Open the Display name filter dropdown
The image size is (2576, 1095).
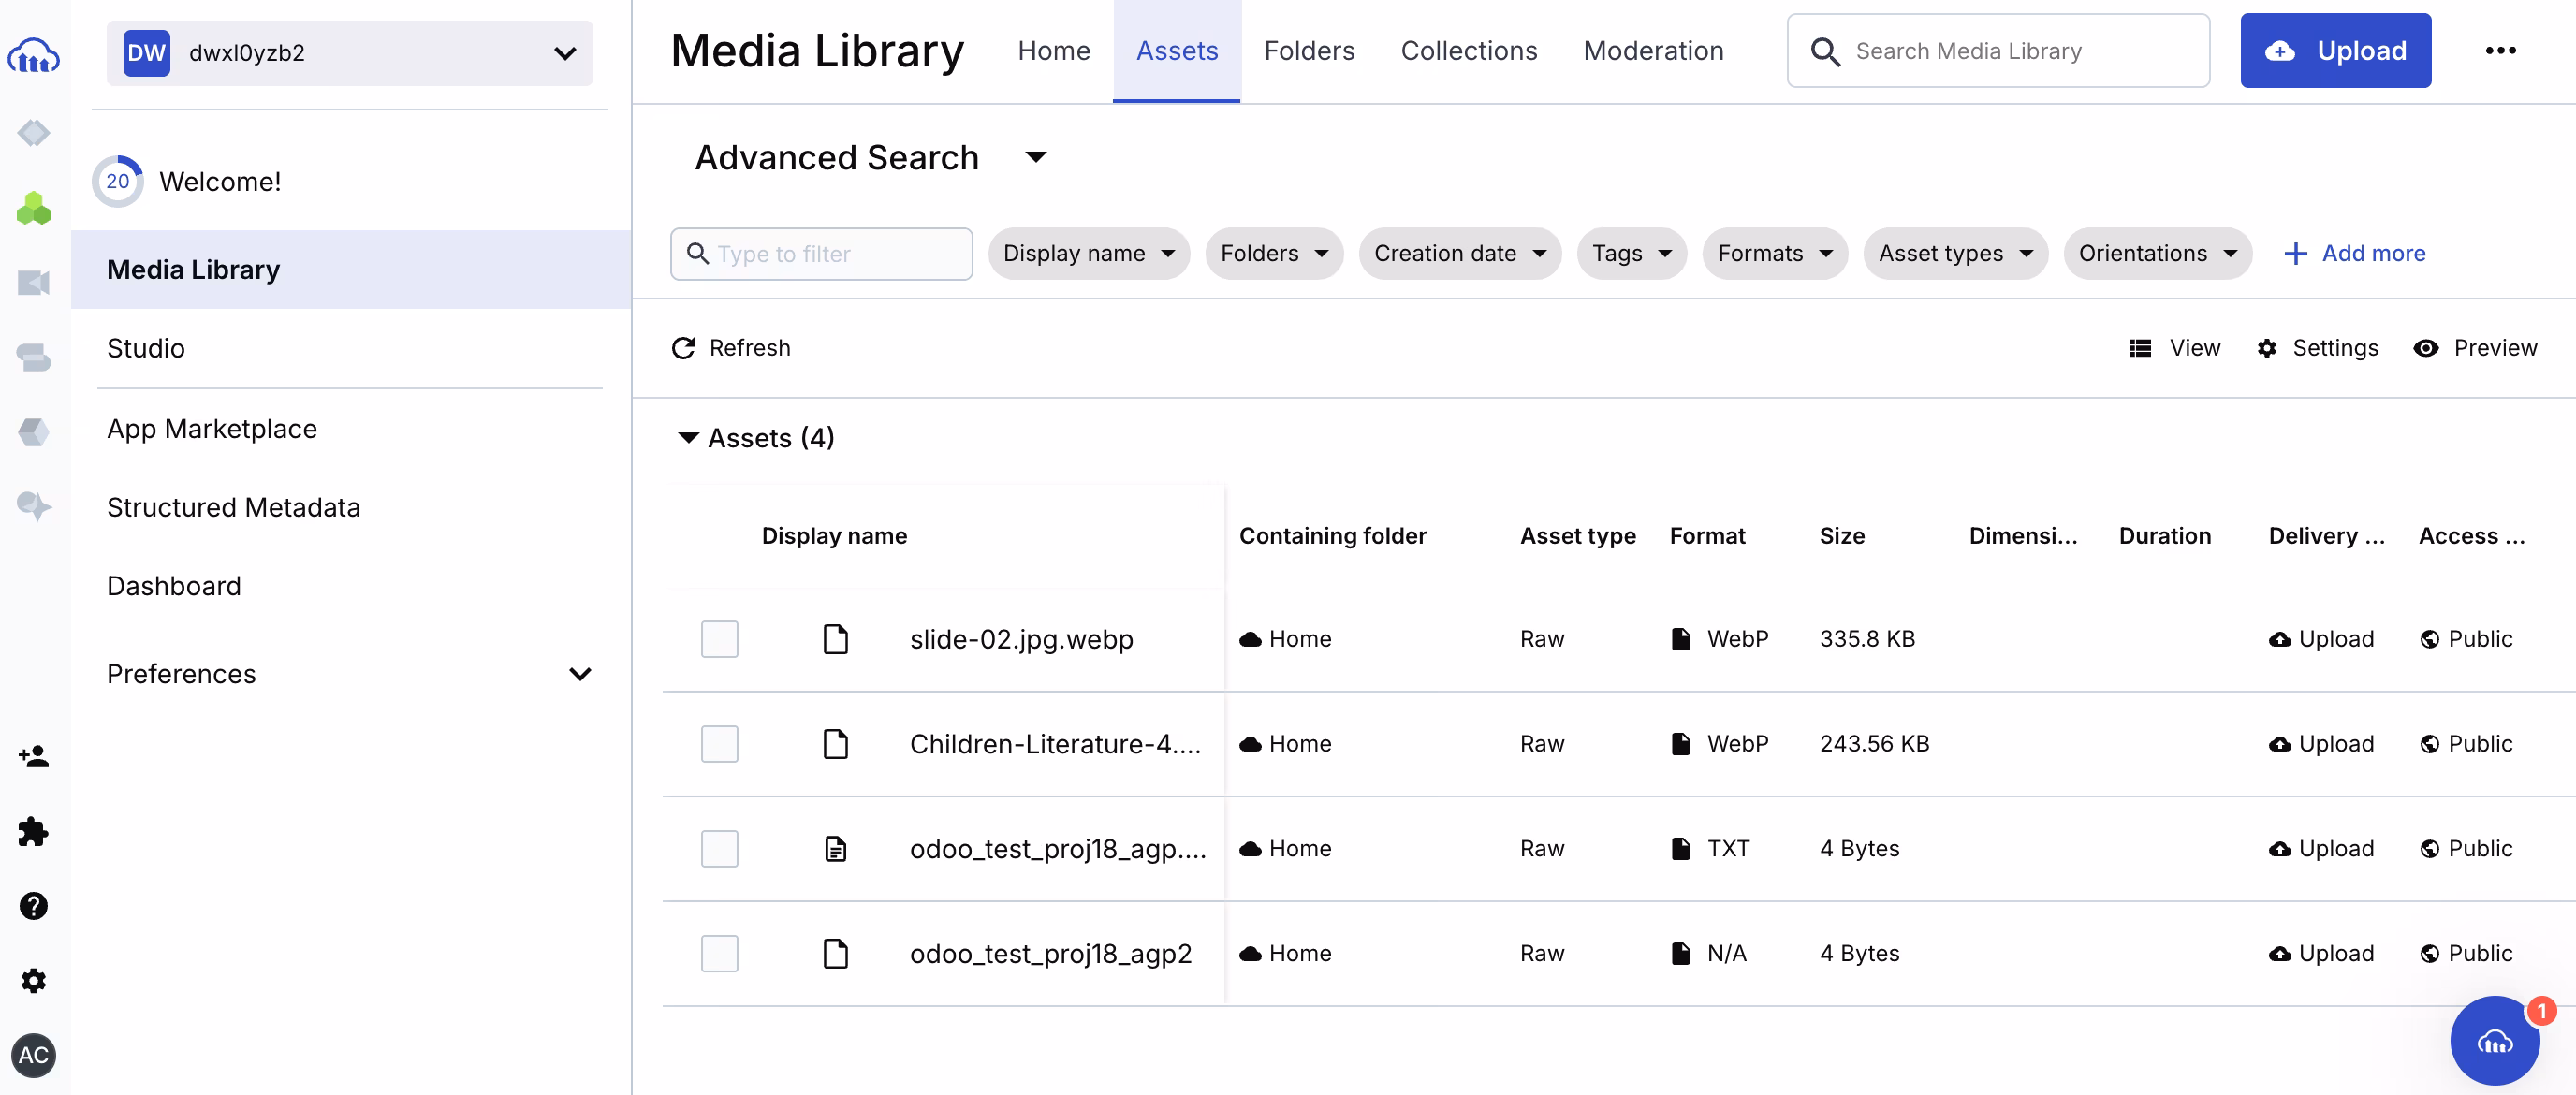click(1088, 254)
